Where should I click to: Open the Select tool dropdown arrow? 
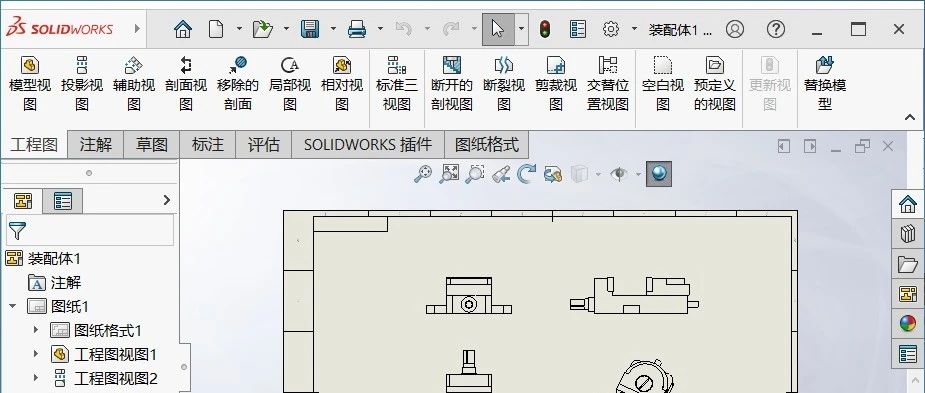pos(521,28)
